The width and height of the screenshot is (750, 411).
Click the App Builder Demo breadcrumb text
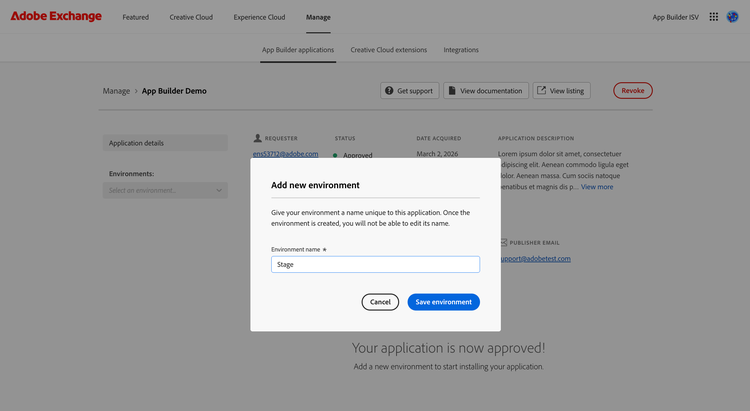[174, 91]
